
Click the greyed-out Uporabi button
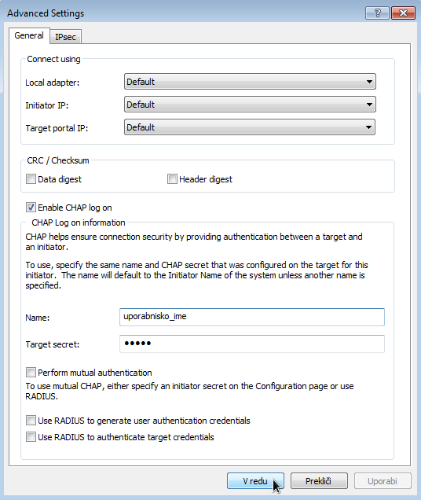click(382, 481)
